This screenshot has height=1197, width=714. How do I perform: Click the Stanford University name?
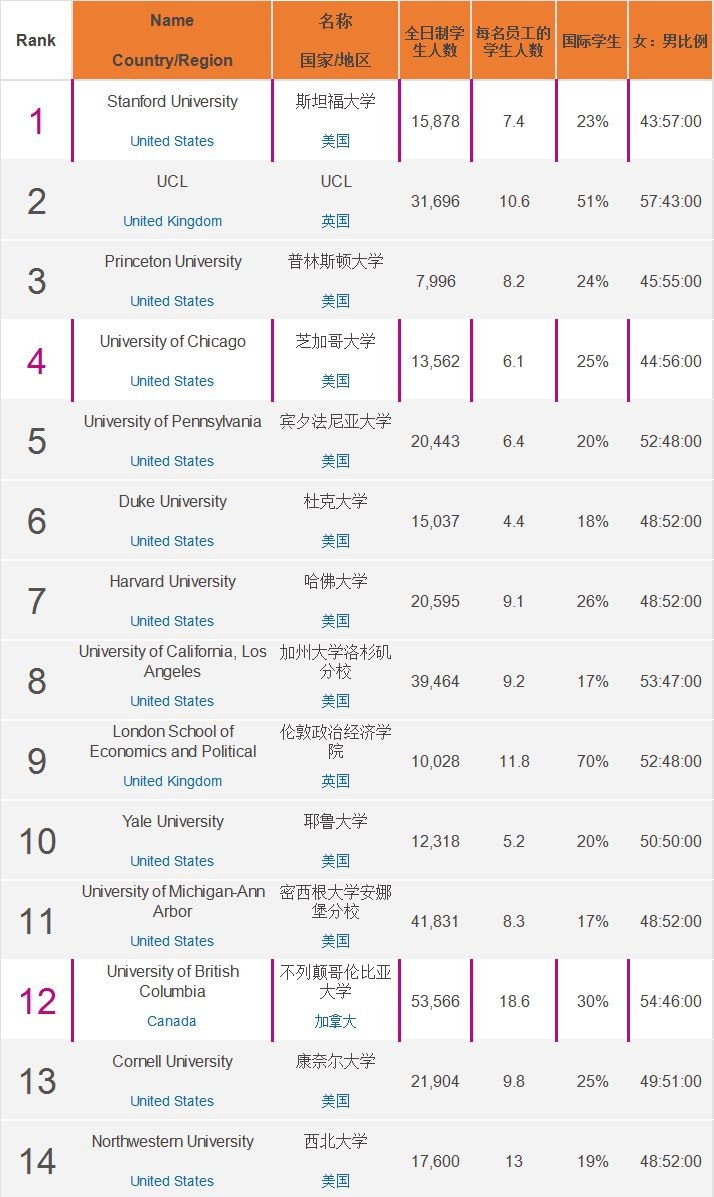tap(172, 102)
